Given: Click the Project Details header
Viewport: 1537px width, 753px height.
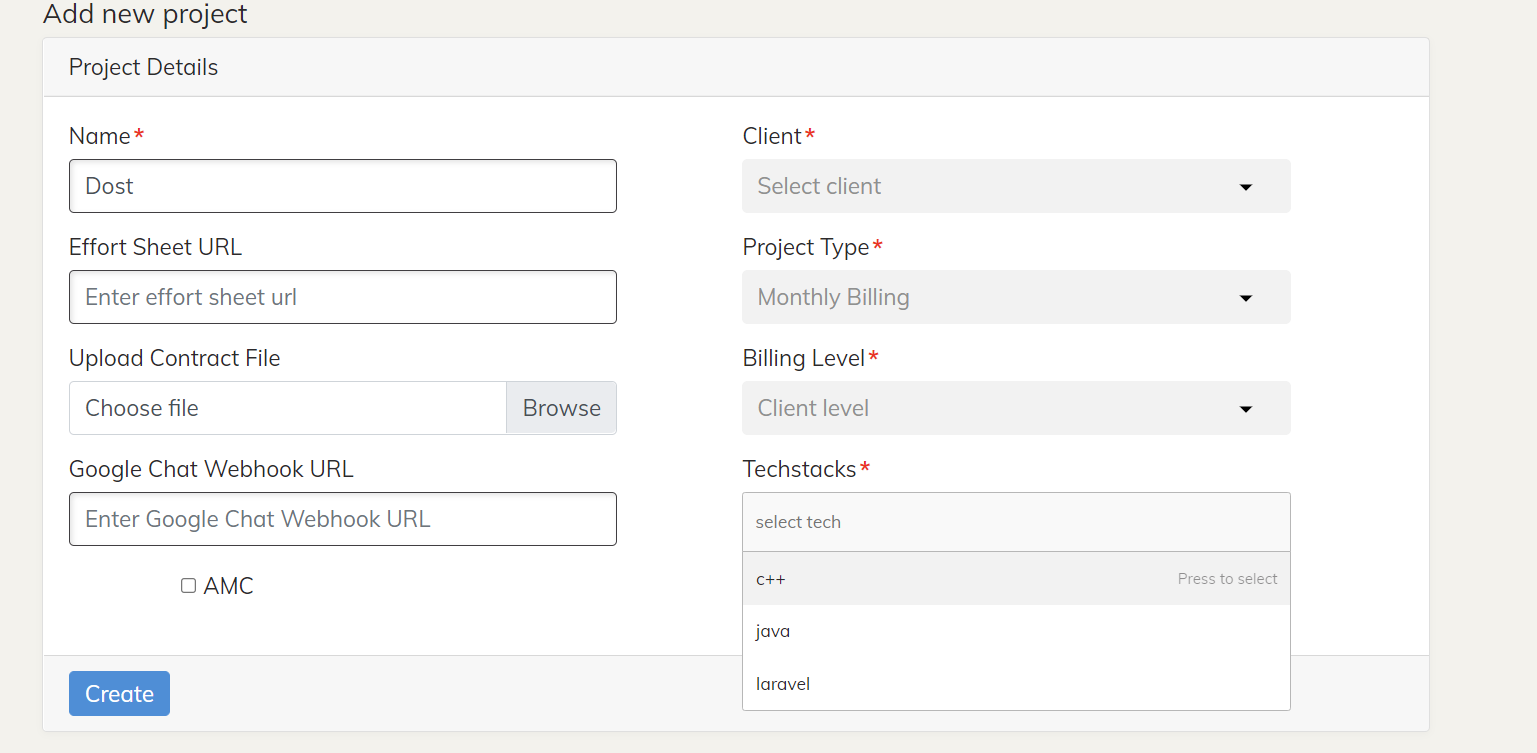Looking at the screenshot, I should 143,67.
